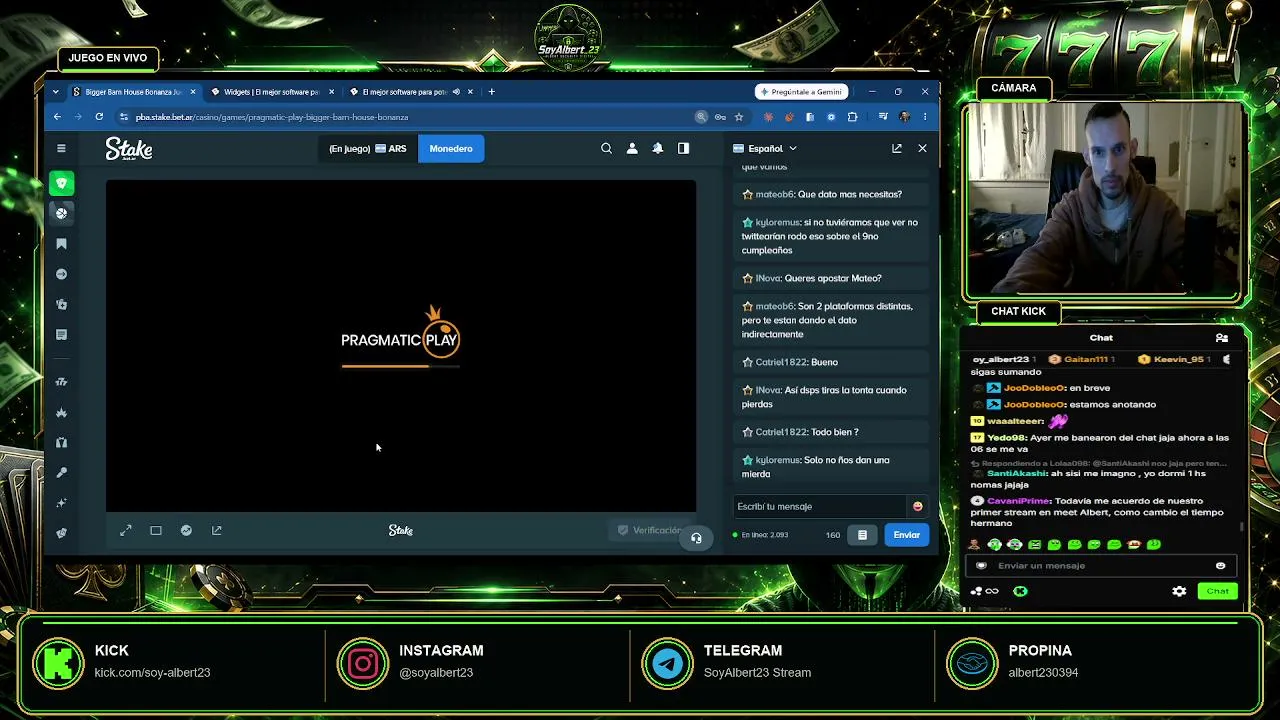
Task: Open live support headset button
Action: point(696,538)
